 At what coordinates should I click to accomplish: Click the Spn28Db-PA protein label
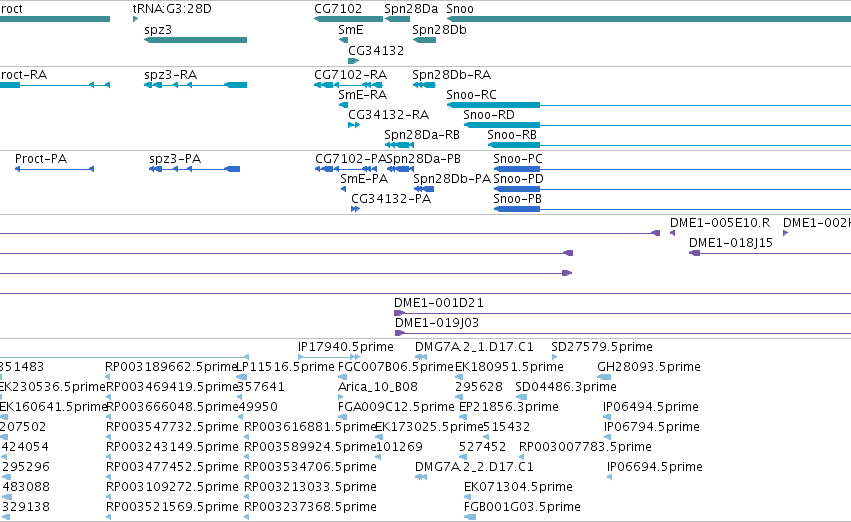point(452,179)
